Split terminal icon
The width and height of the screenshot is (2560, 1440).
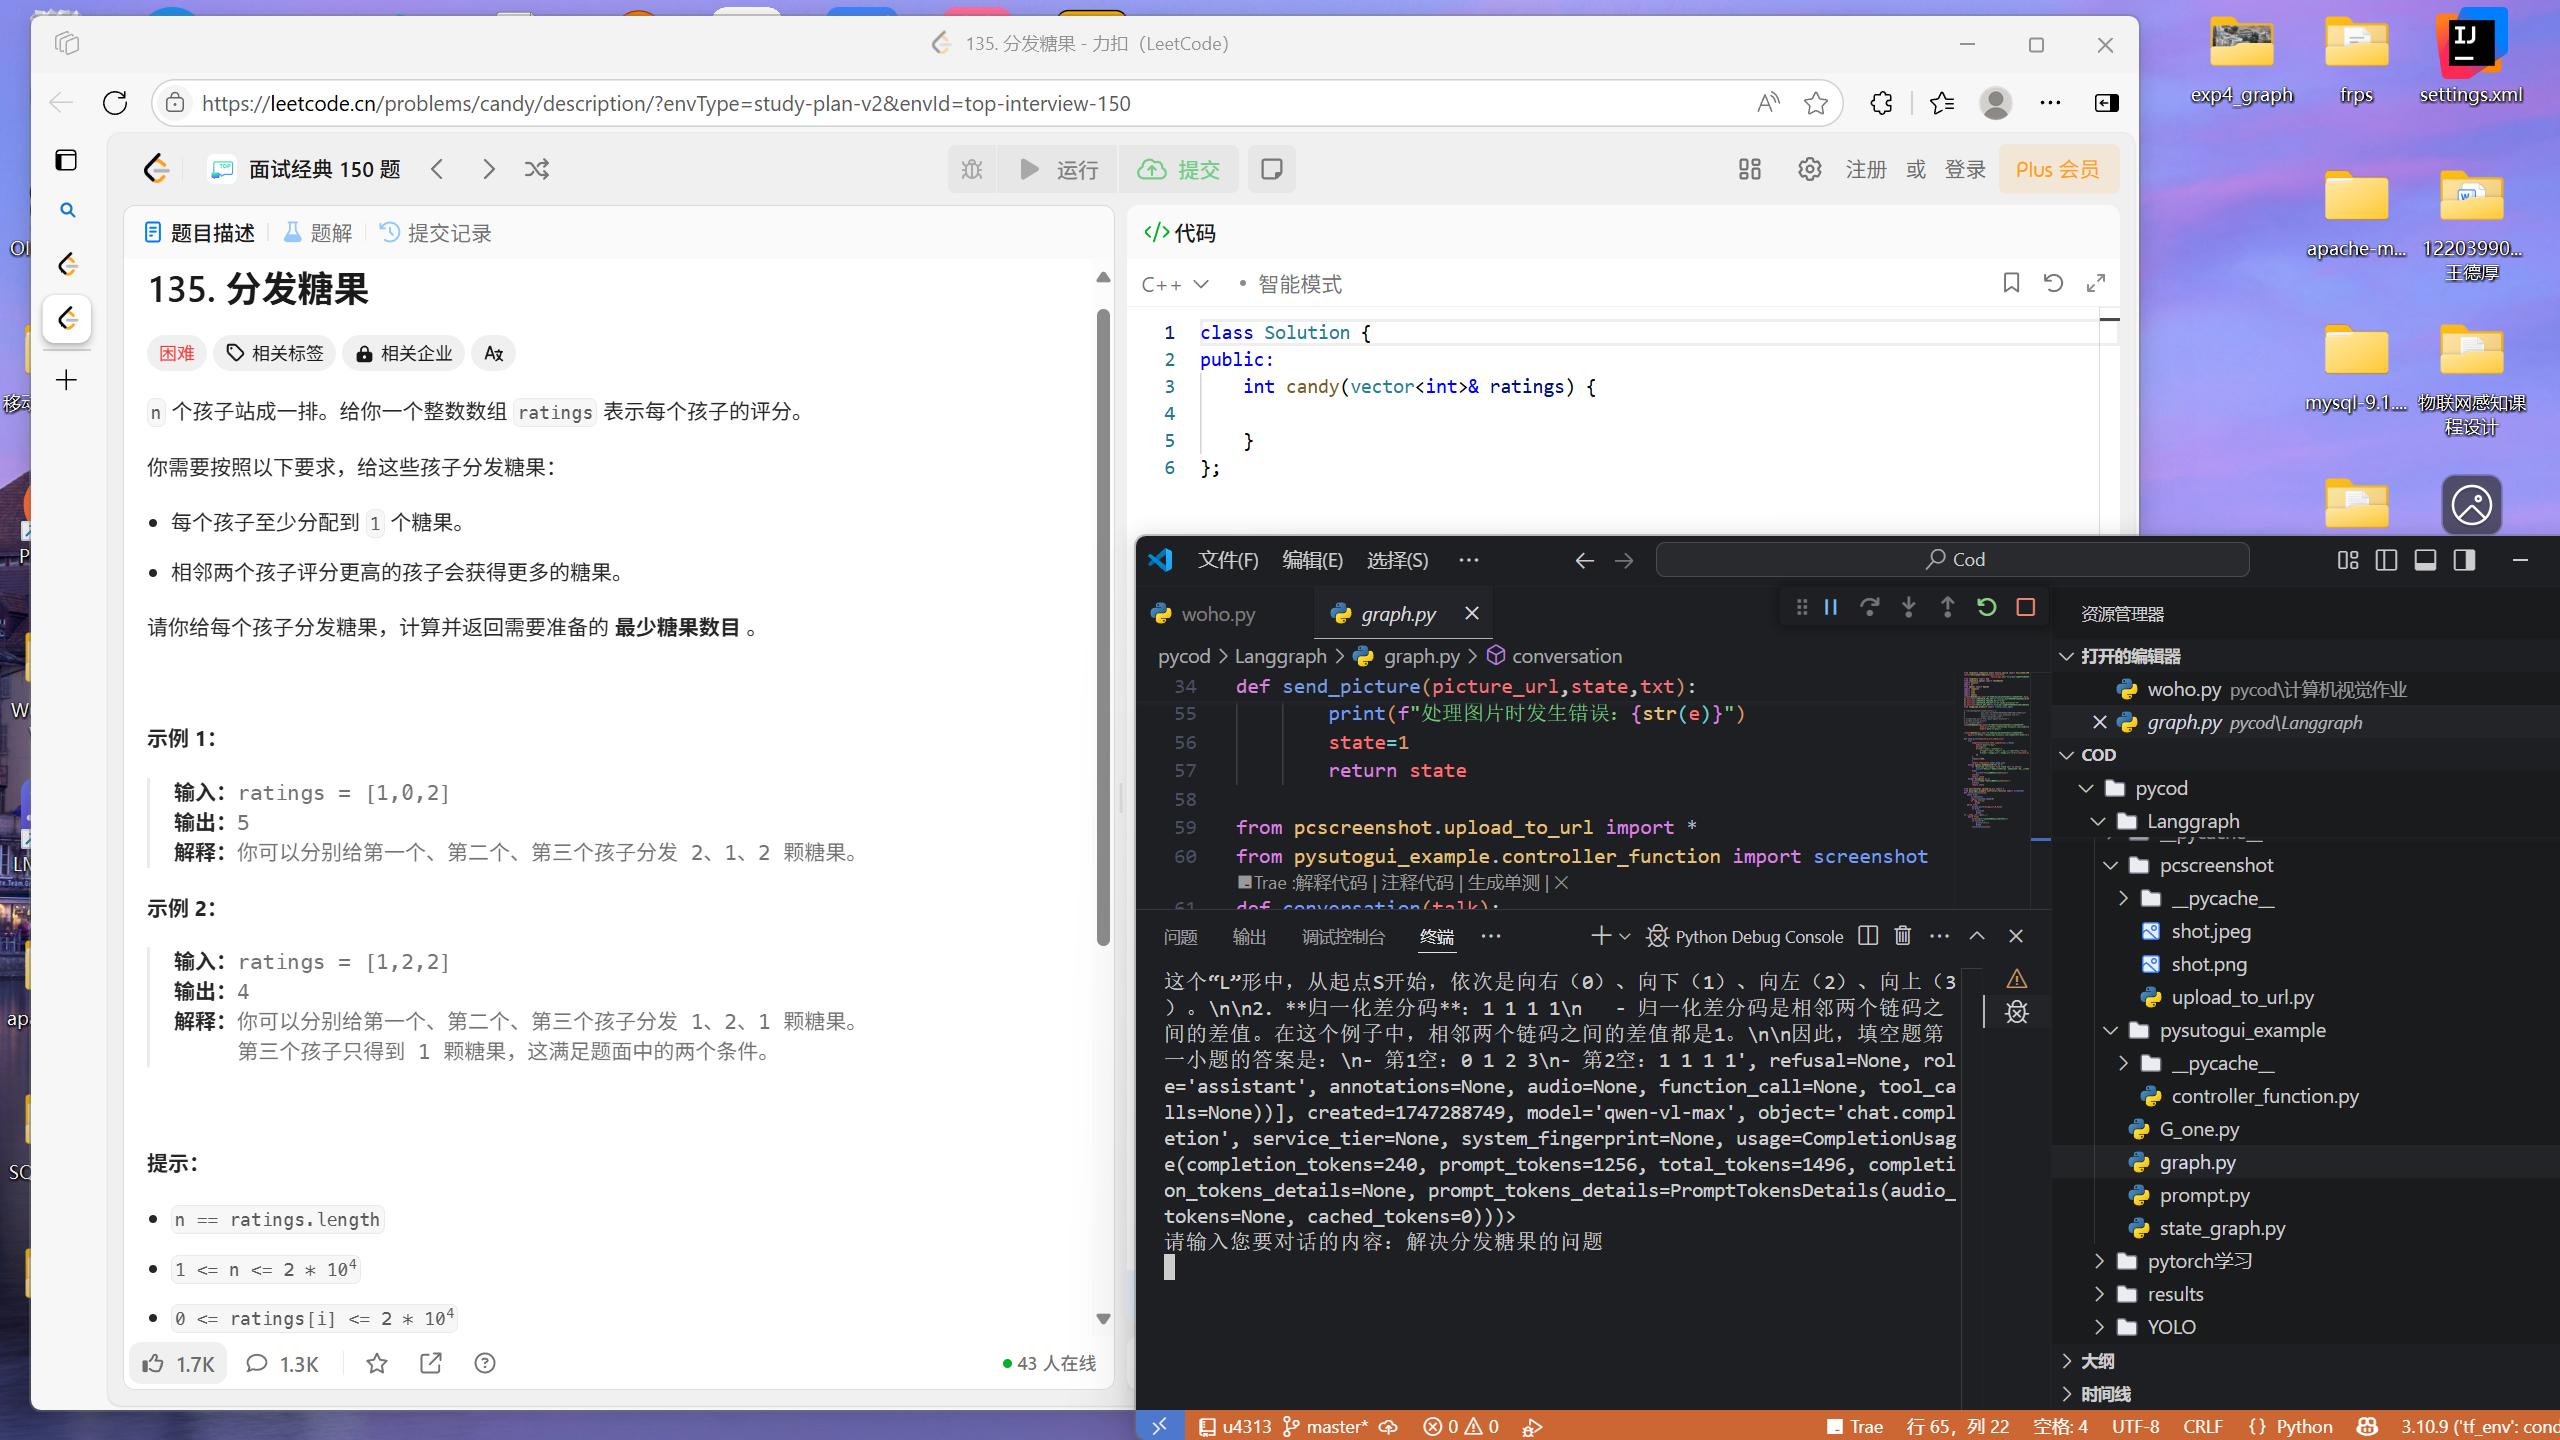tap(1867, 935)
